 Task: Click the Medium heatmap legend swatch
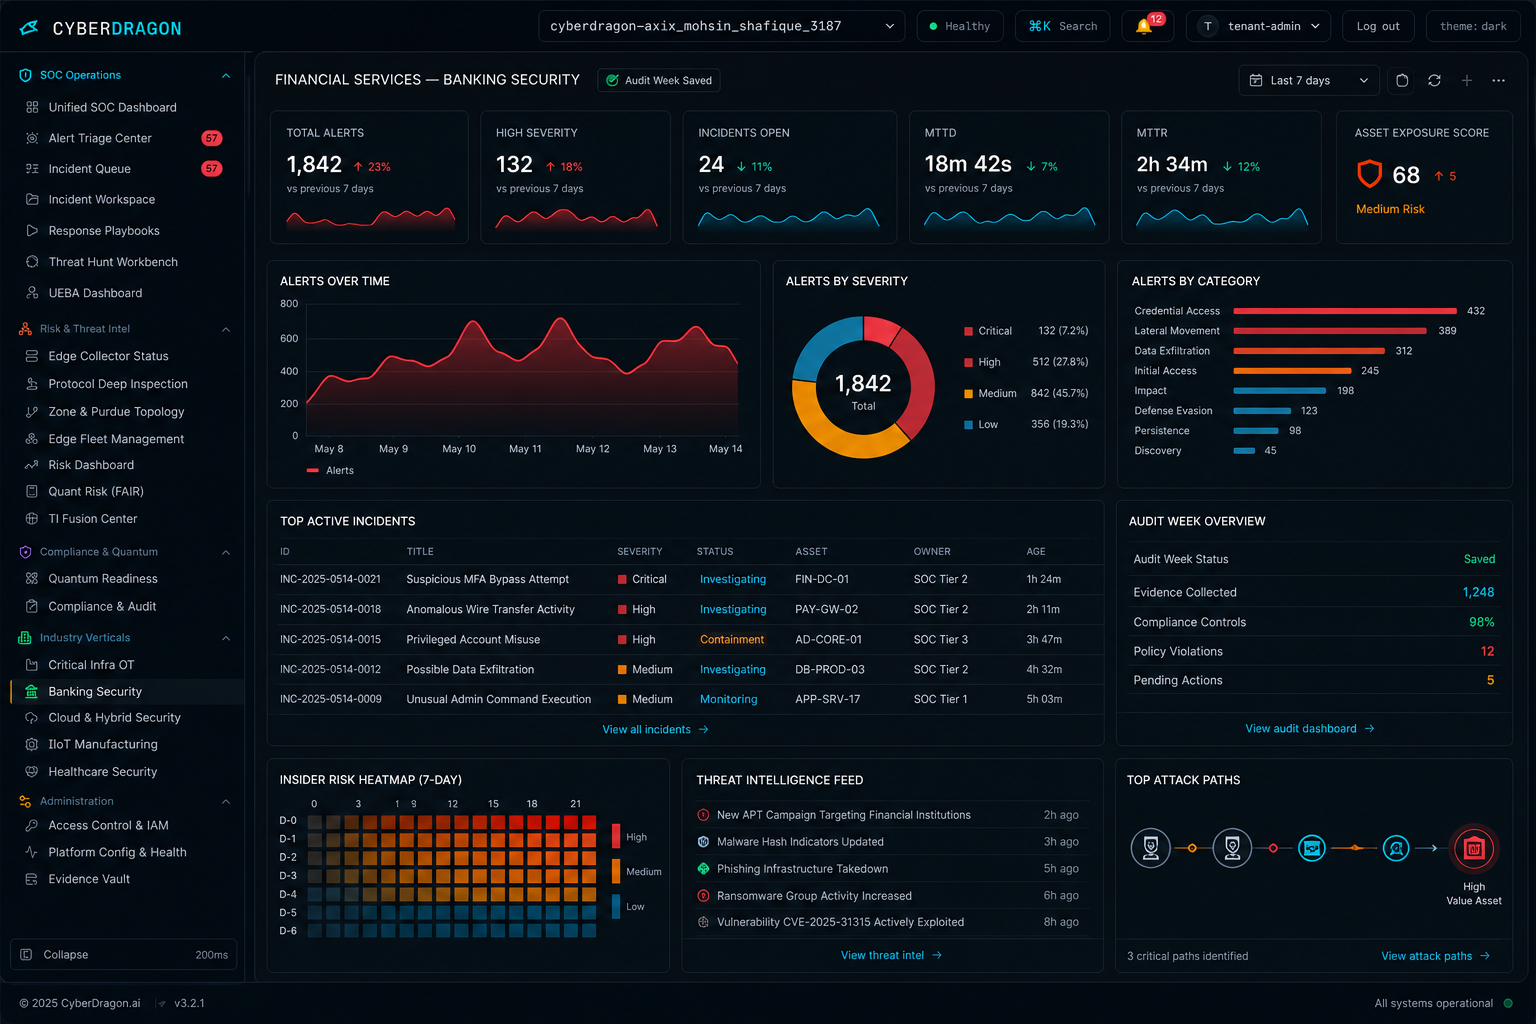[616, 871]
